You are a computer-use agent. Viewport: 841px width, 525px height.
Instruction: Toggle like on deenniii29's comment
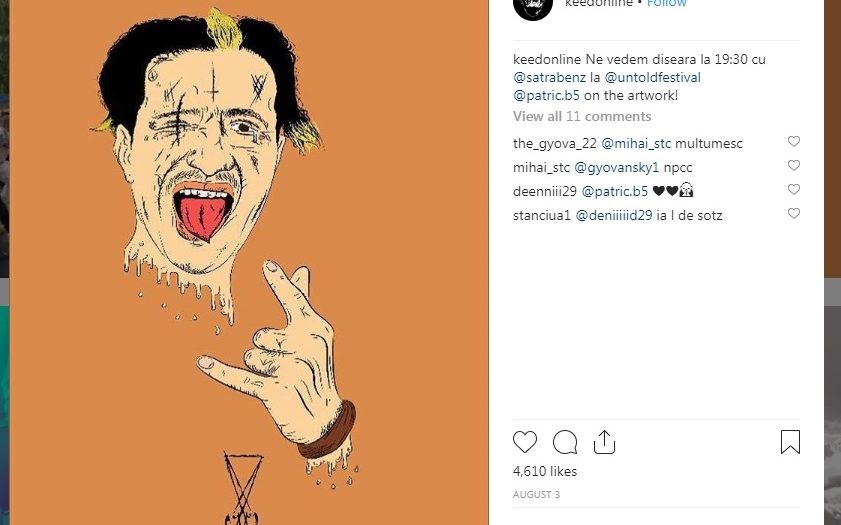pos(794,190)
